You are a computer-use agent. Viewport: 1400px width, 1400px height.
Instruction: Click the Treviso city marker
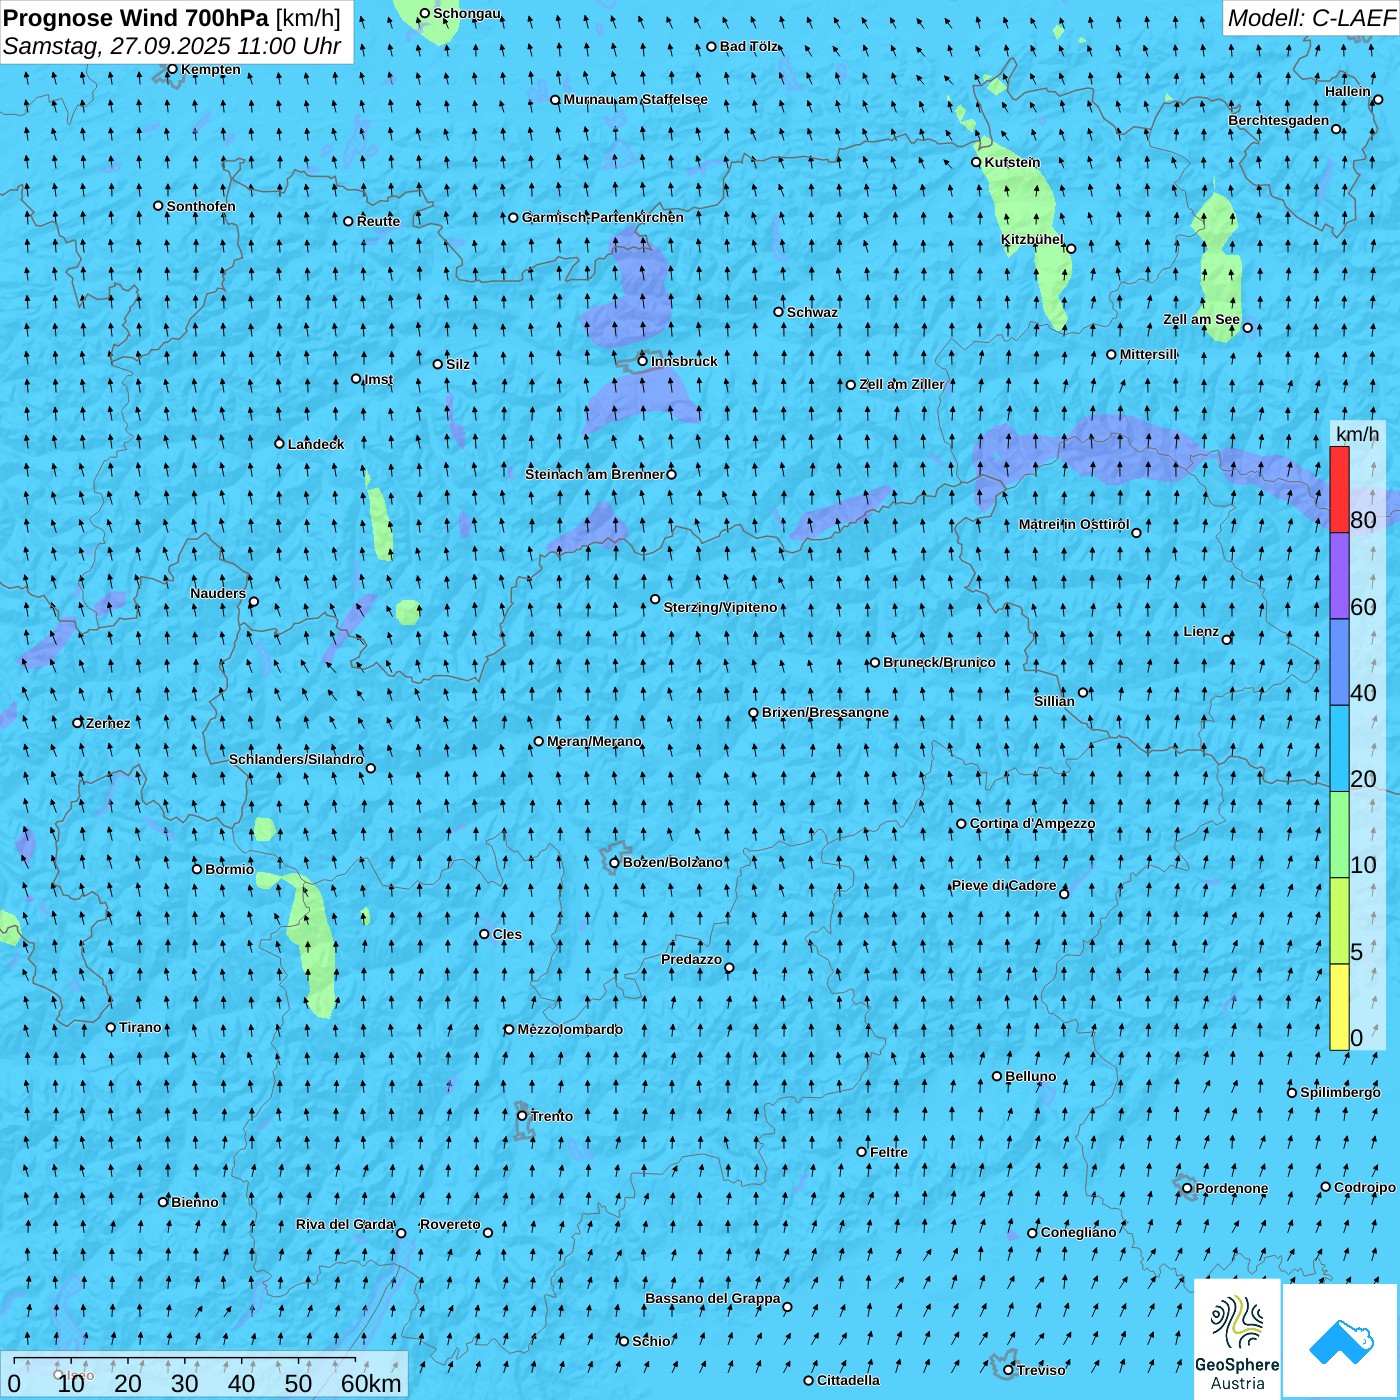click(x=1008, y=1370)
